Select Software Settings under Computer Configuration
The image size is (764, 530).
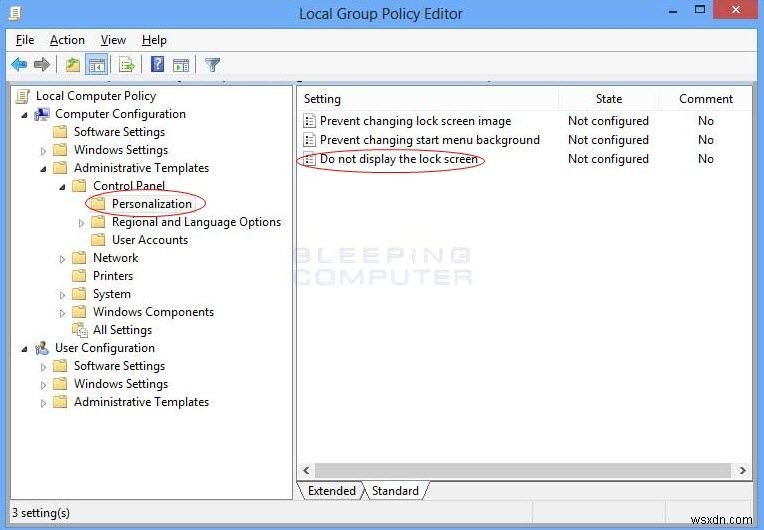[x=119, y=132]
